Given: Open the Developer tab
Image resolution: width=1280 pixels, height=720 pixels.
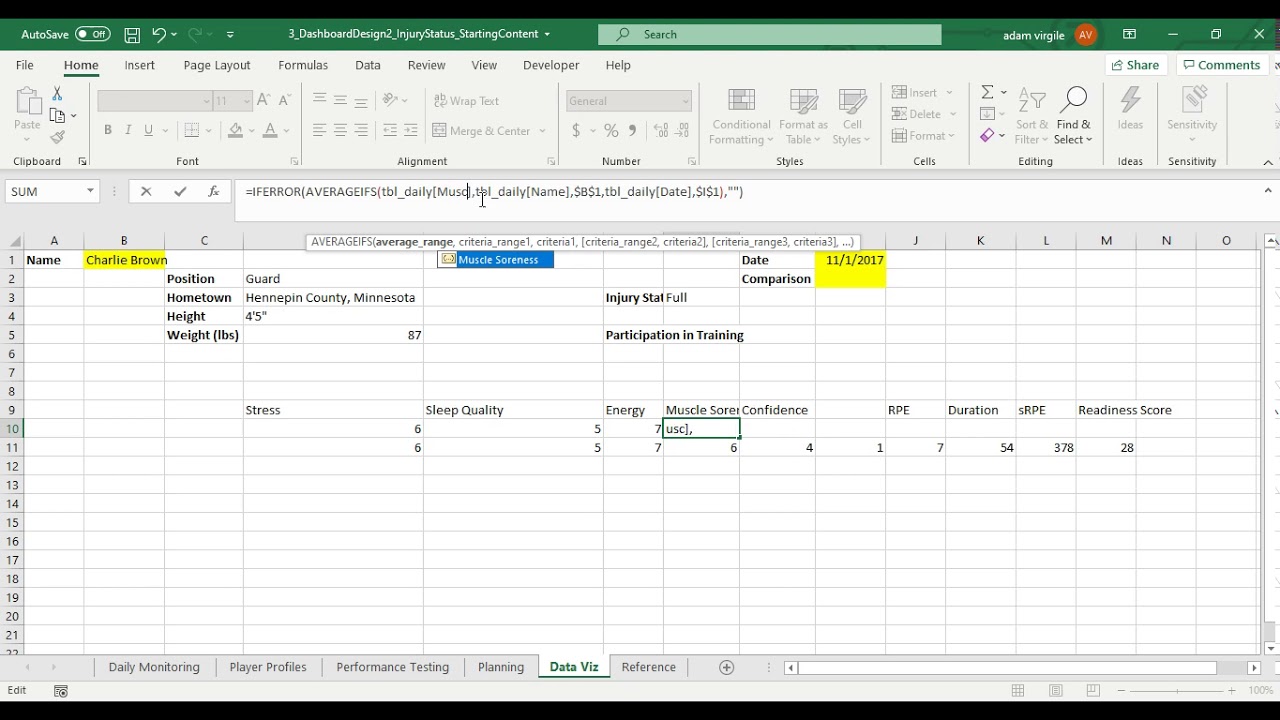Looking at the screenshot, I should coord(551,65).
